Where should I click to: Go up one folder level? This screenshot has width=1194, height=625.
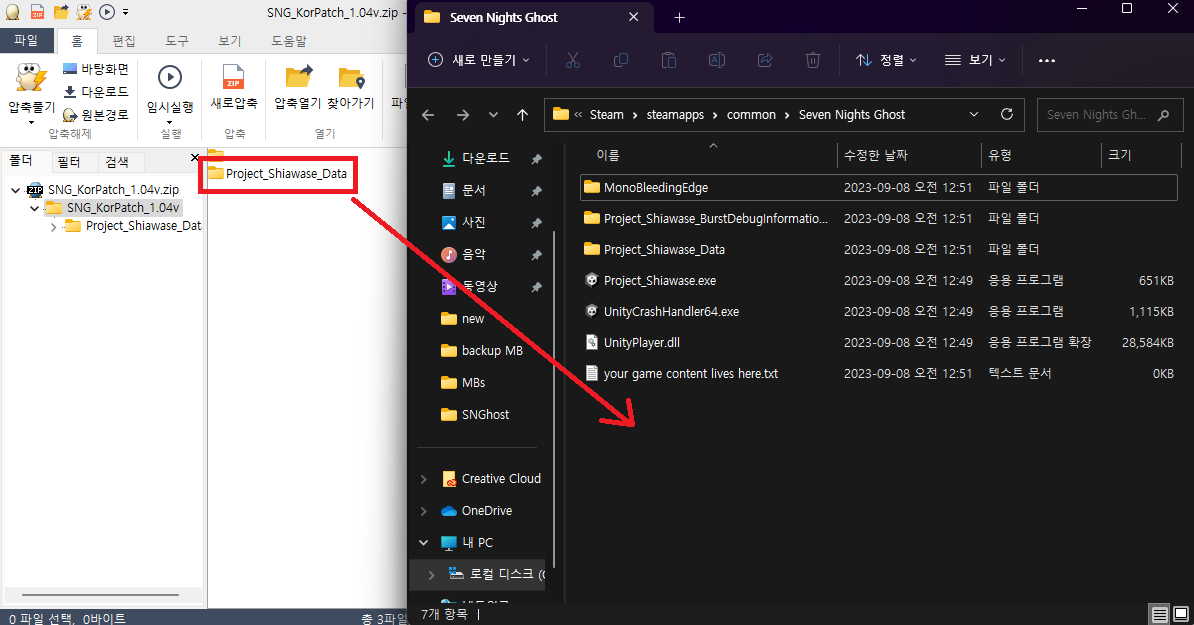click(x=522, y=115)
